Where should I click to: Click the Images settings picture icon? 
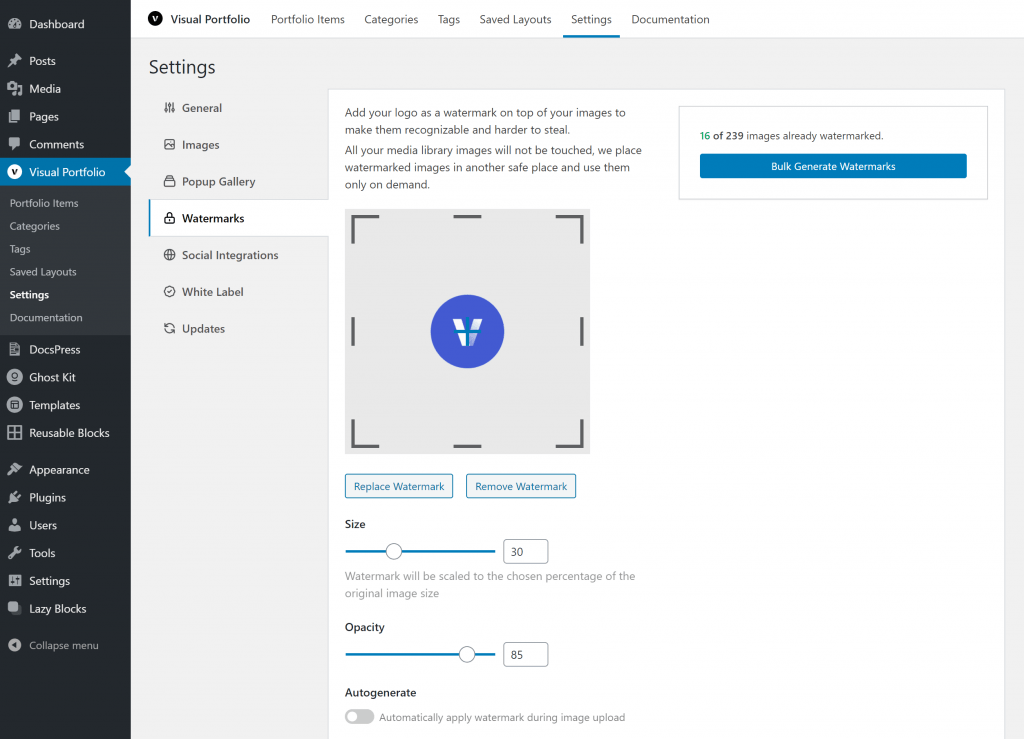pyautogui.click(x=169, y=144)
